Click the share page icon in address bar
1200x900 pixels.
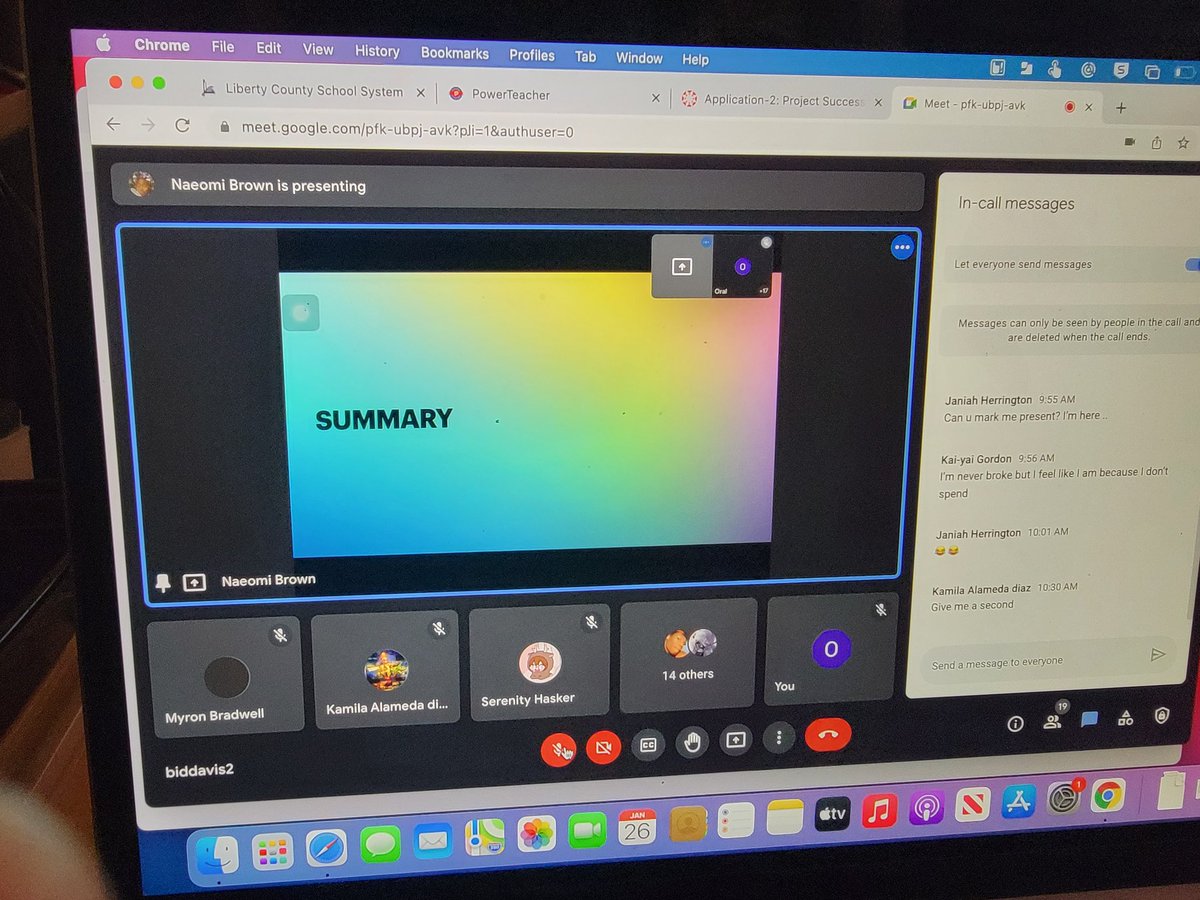(x=1157, y=142)
